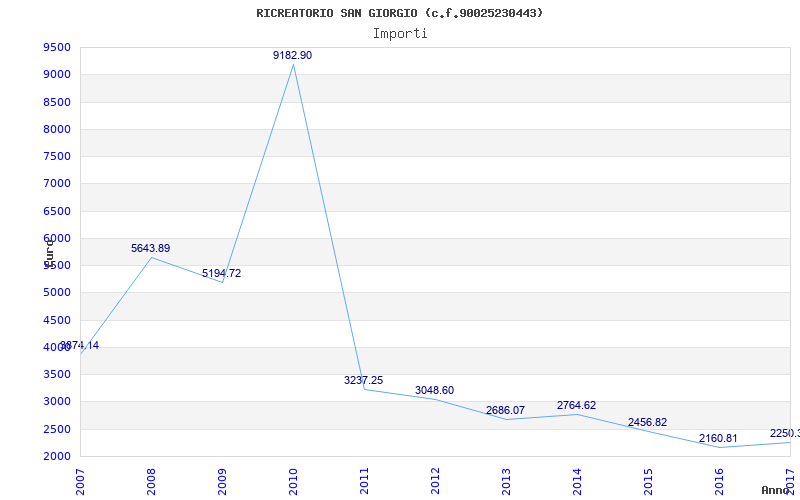Select the 2686.07 data label

505,410
